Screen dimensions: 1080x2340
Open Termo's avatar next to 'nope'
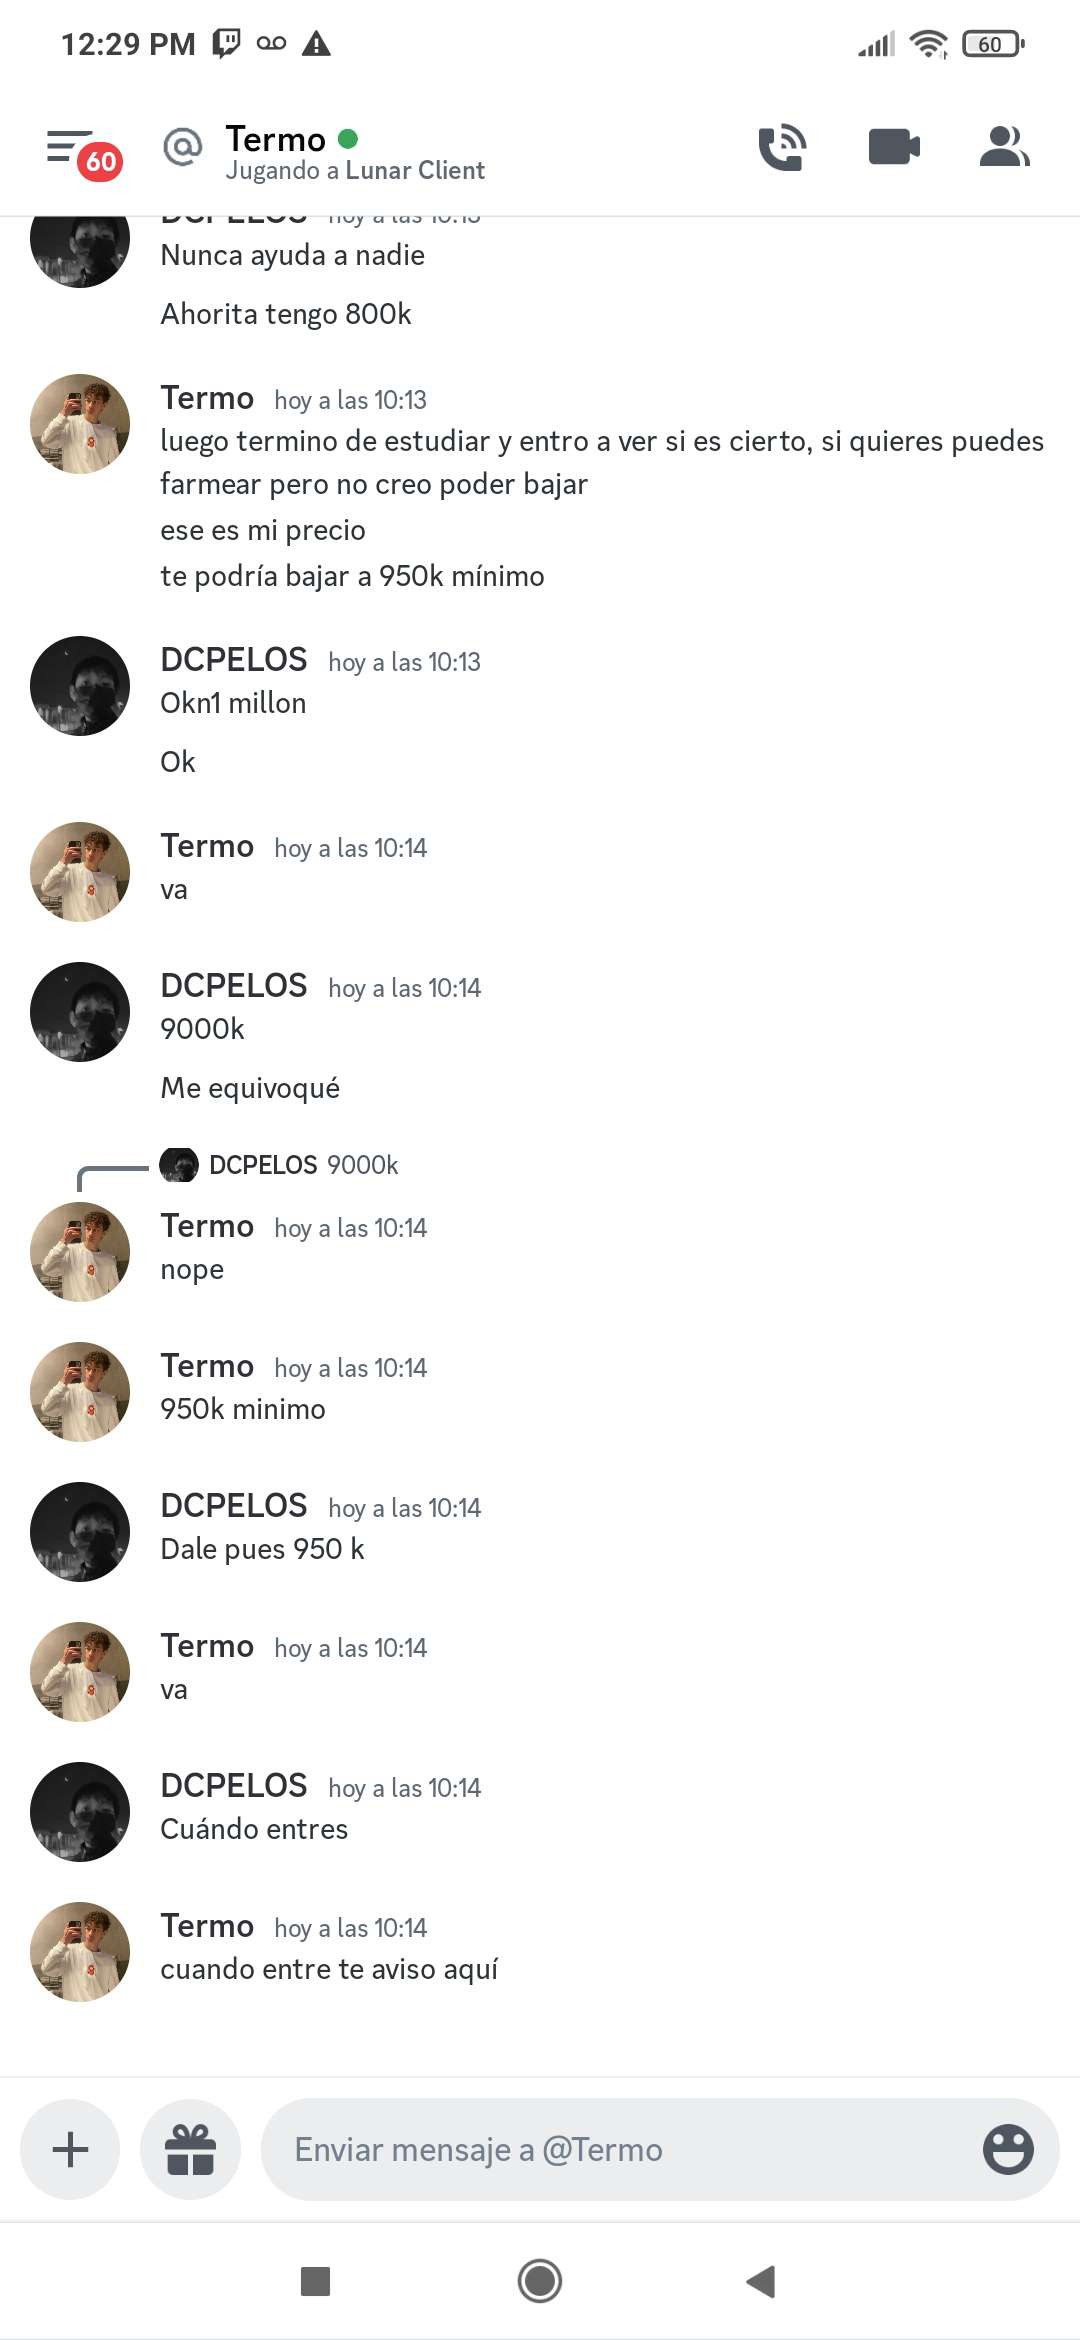[80, 1251]
